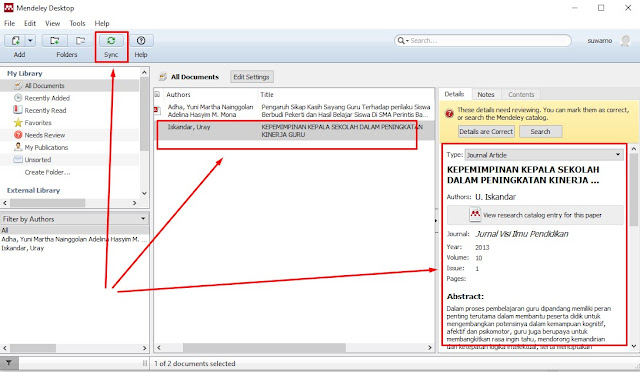Click document list horizontal scroll left arrow
The width and height of the screenshot is (640, 372).
click(x=159, y=348)
